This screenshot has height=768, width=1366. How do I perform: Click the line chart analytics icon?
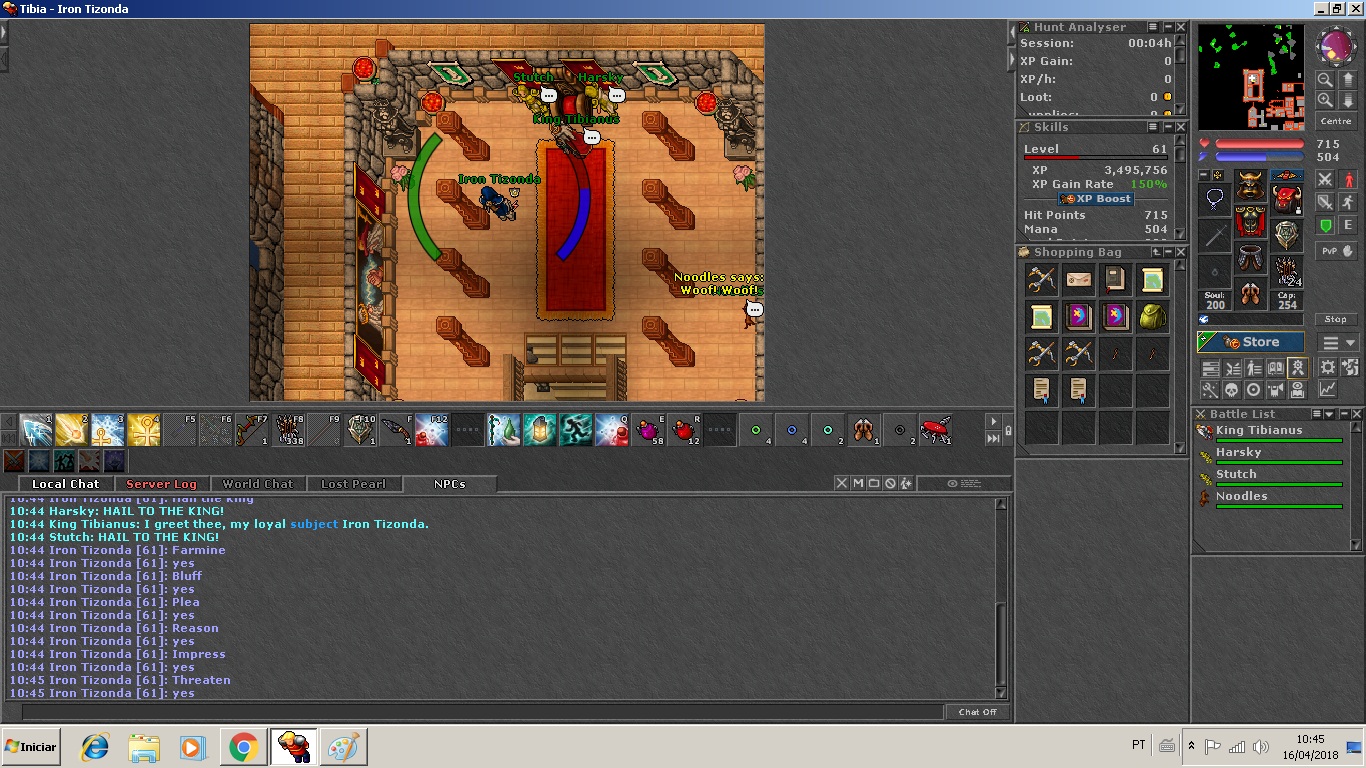tap(1327, 390)
